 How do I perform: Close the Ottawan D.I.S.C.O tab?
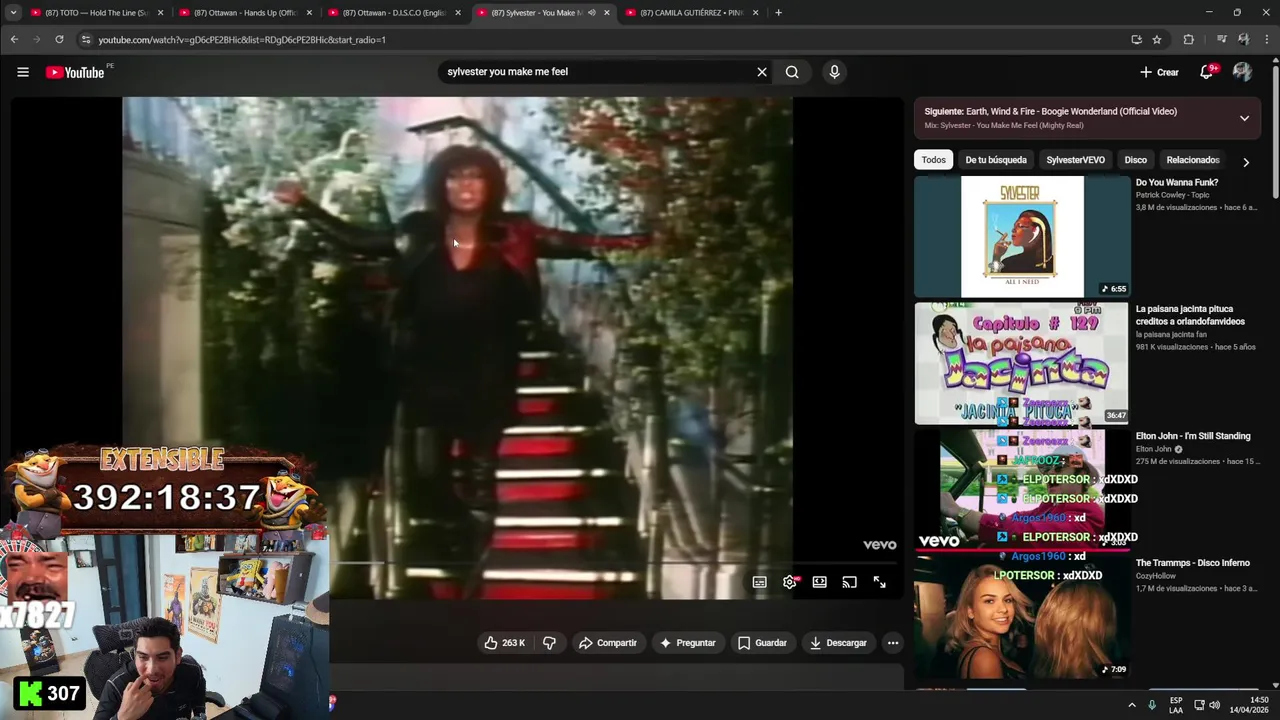point(458,13)
